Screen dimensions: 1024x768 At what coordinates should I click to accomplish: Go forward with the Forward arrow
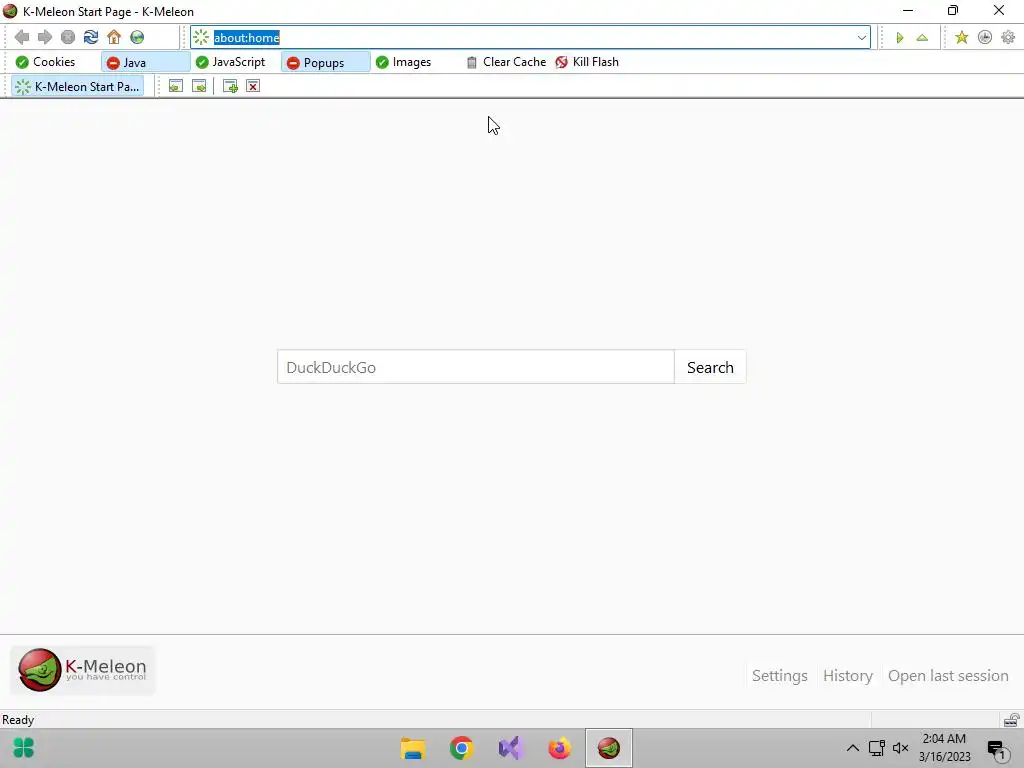(x=44, y=37)
